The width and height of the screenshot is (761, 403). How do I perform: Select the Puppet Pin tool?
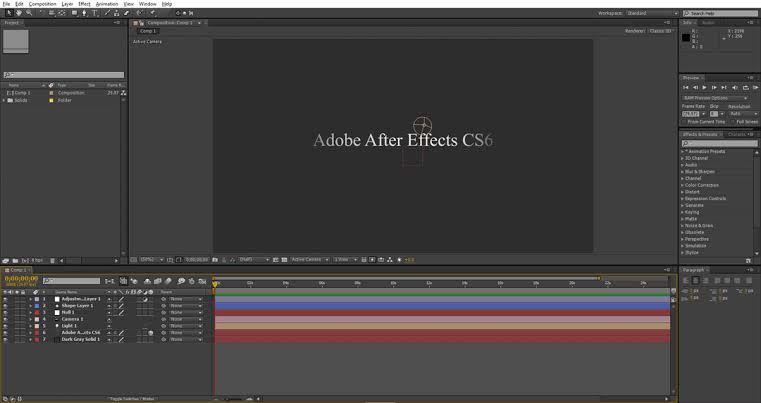coord(153,13)
